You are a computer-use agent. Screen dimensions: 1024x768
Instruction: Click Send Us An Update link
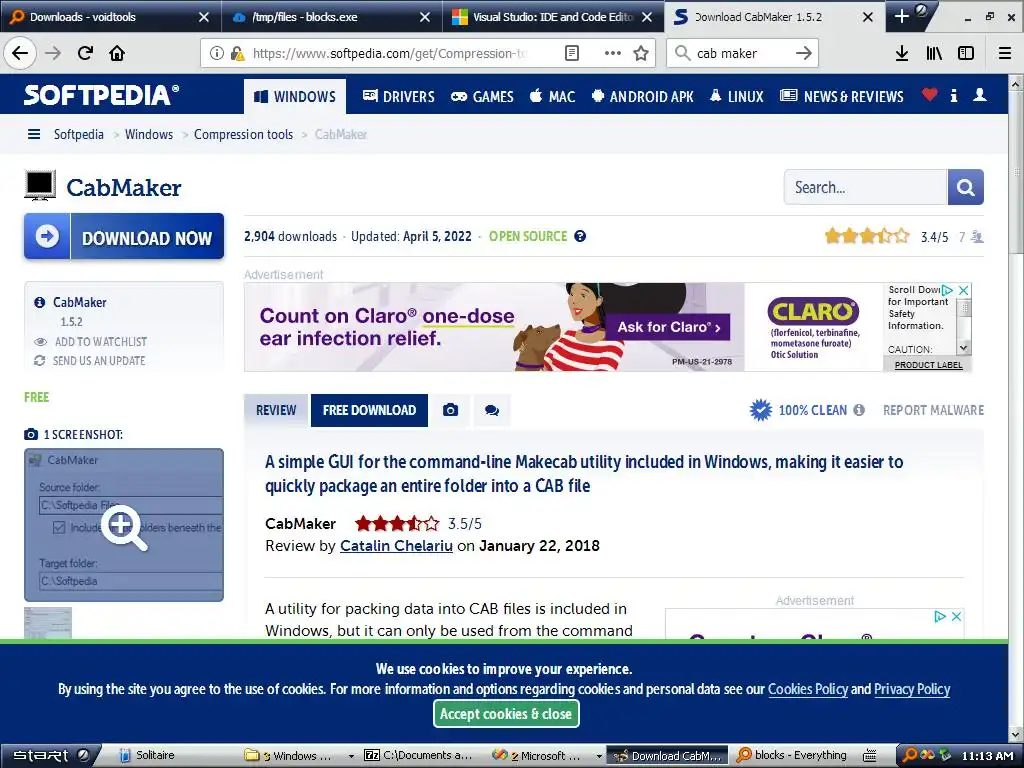tap(90, 360)
